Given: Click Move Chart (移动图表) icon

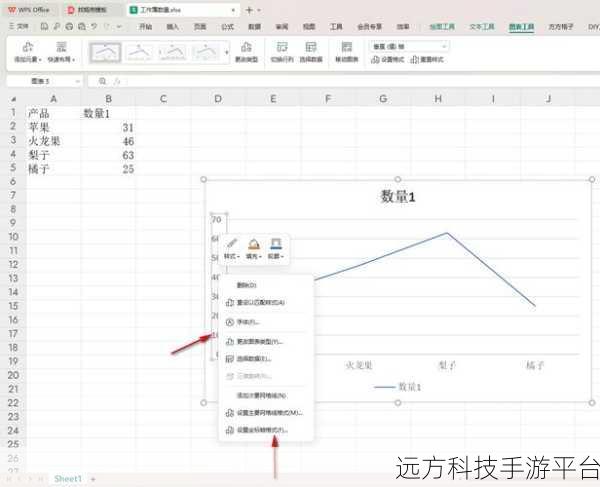Looking at the screenshot, I should pos(347,52).
